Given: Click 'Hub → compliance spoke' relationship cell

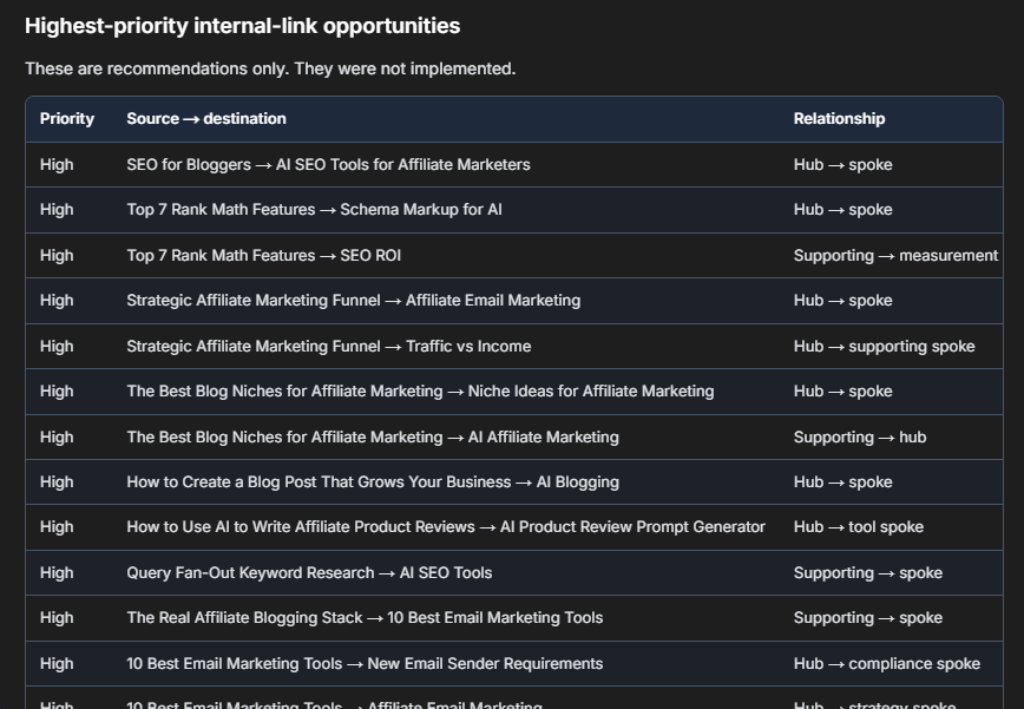Looking at the screenshot, I should (887, 663).
